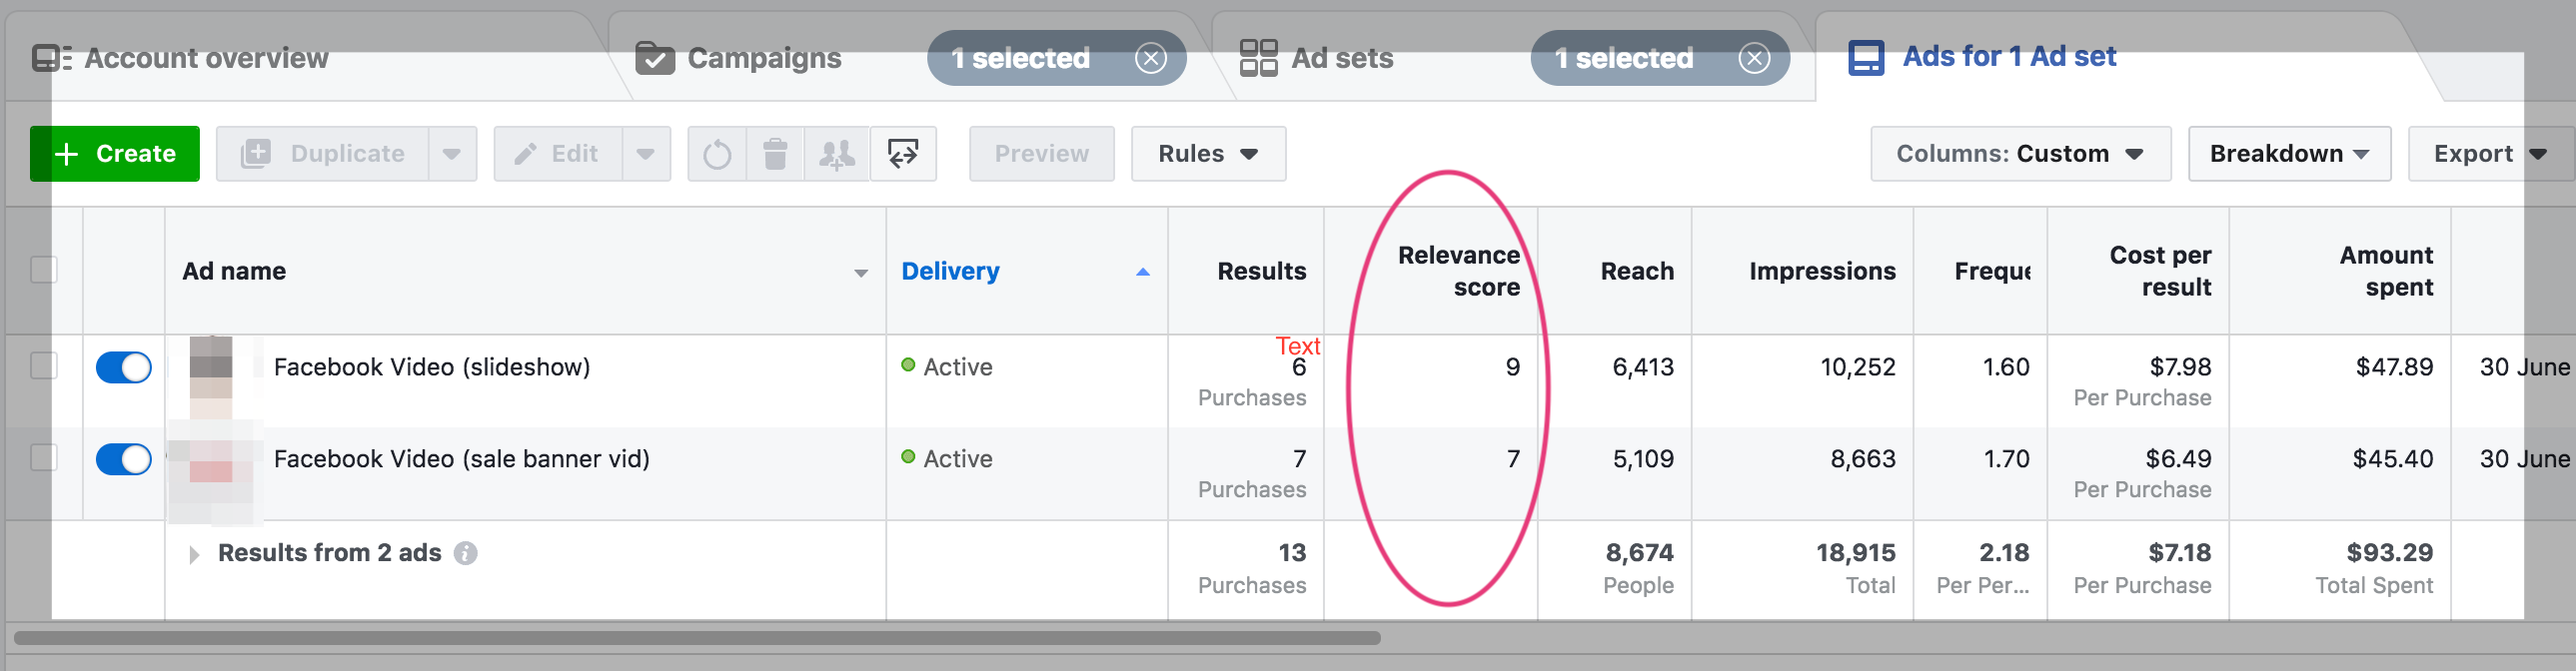The image size is (2576, 671).
Task: Sort by Relevance score column header
Action: [1458, 271]
